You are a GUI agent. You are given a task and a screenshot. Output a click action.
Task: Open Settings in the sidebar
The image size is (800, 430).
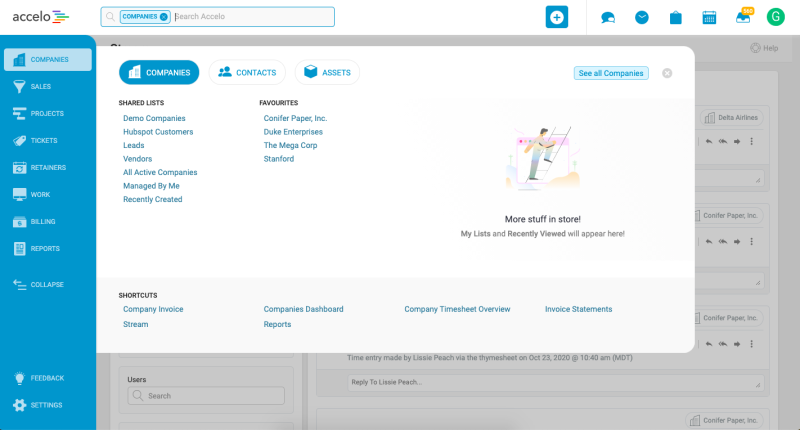click(47, 405)
